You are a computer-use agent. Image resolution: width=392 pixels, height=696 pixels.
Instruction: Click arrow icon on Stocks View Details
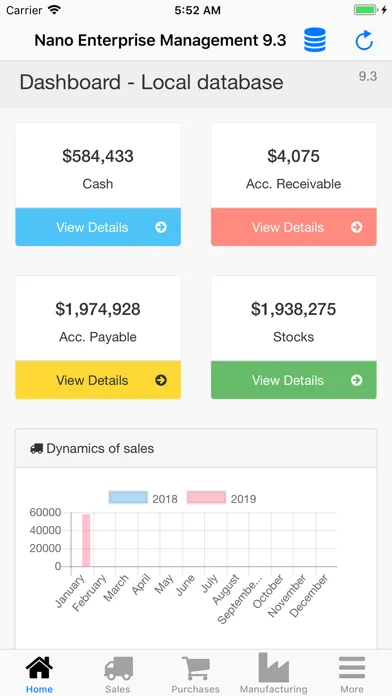356,380
